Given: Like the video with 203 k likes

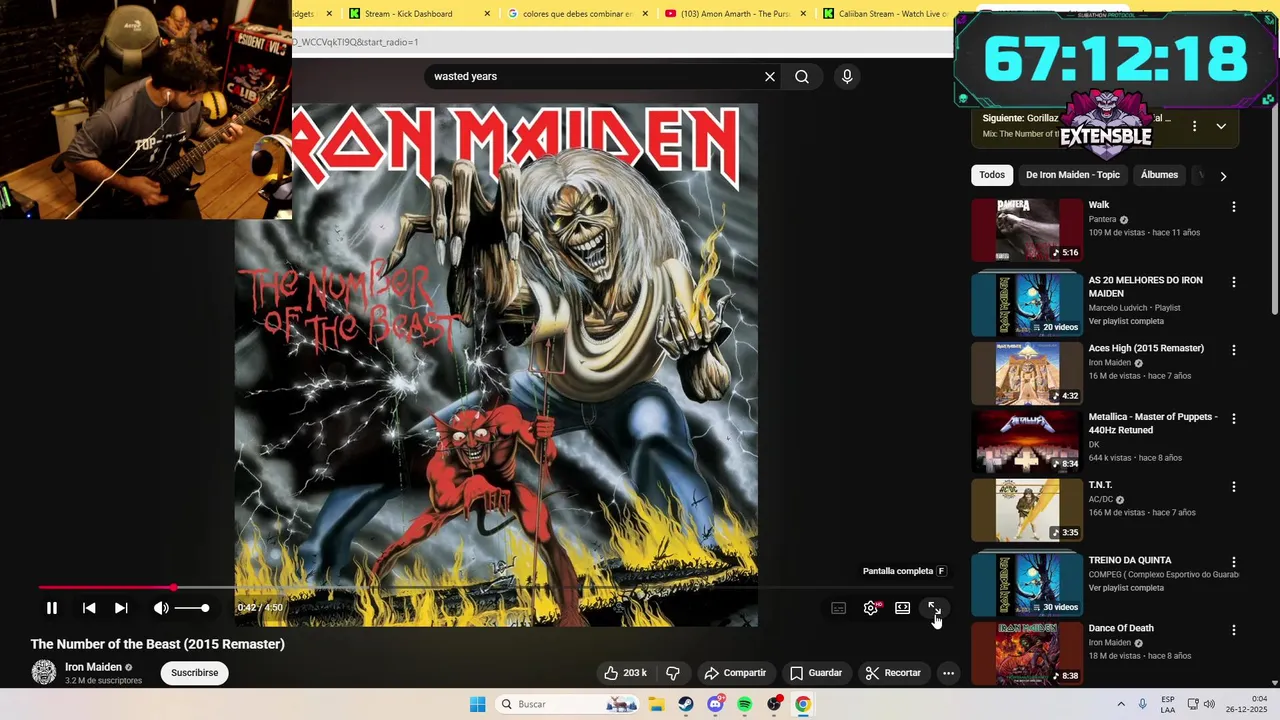Looking at the screenshot, I should [625, 673].
